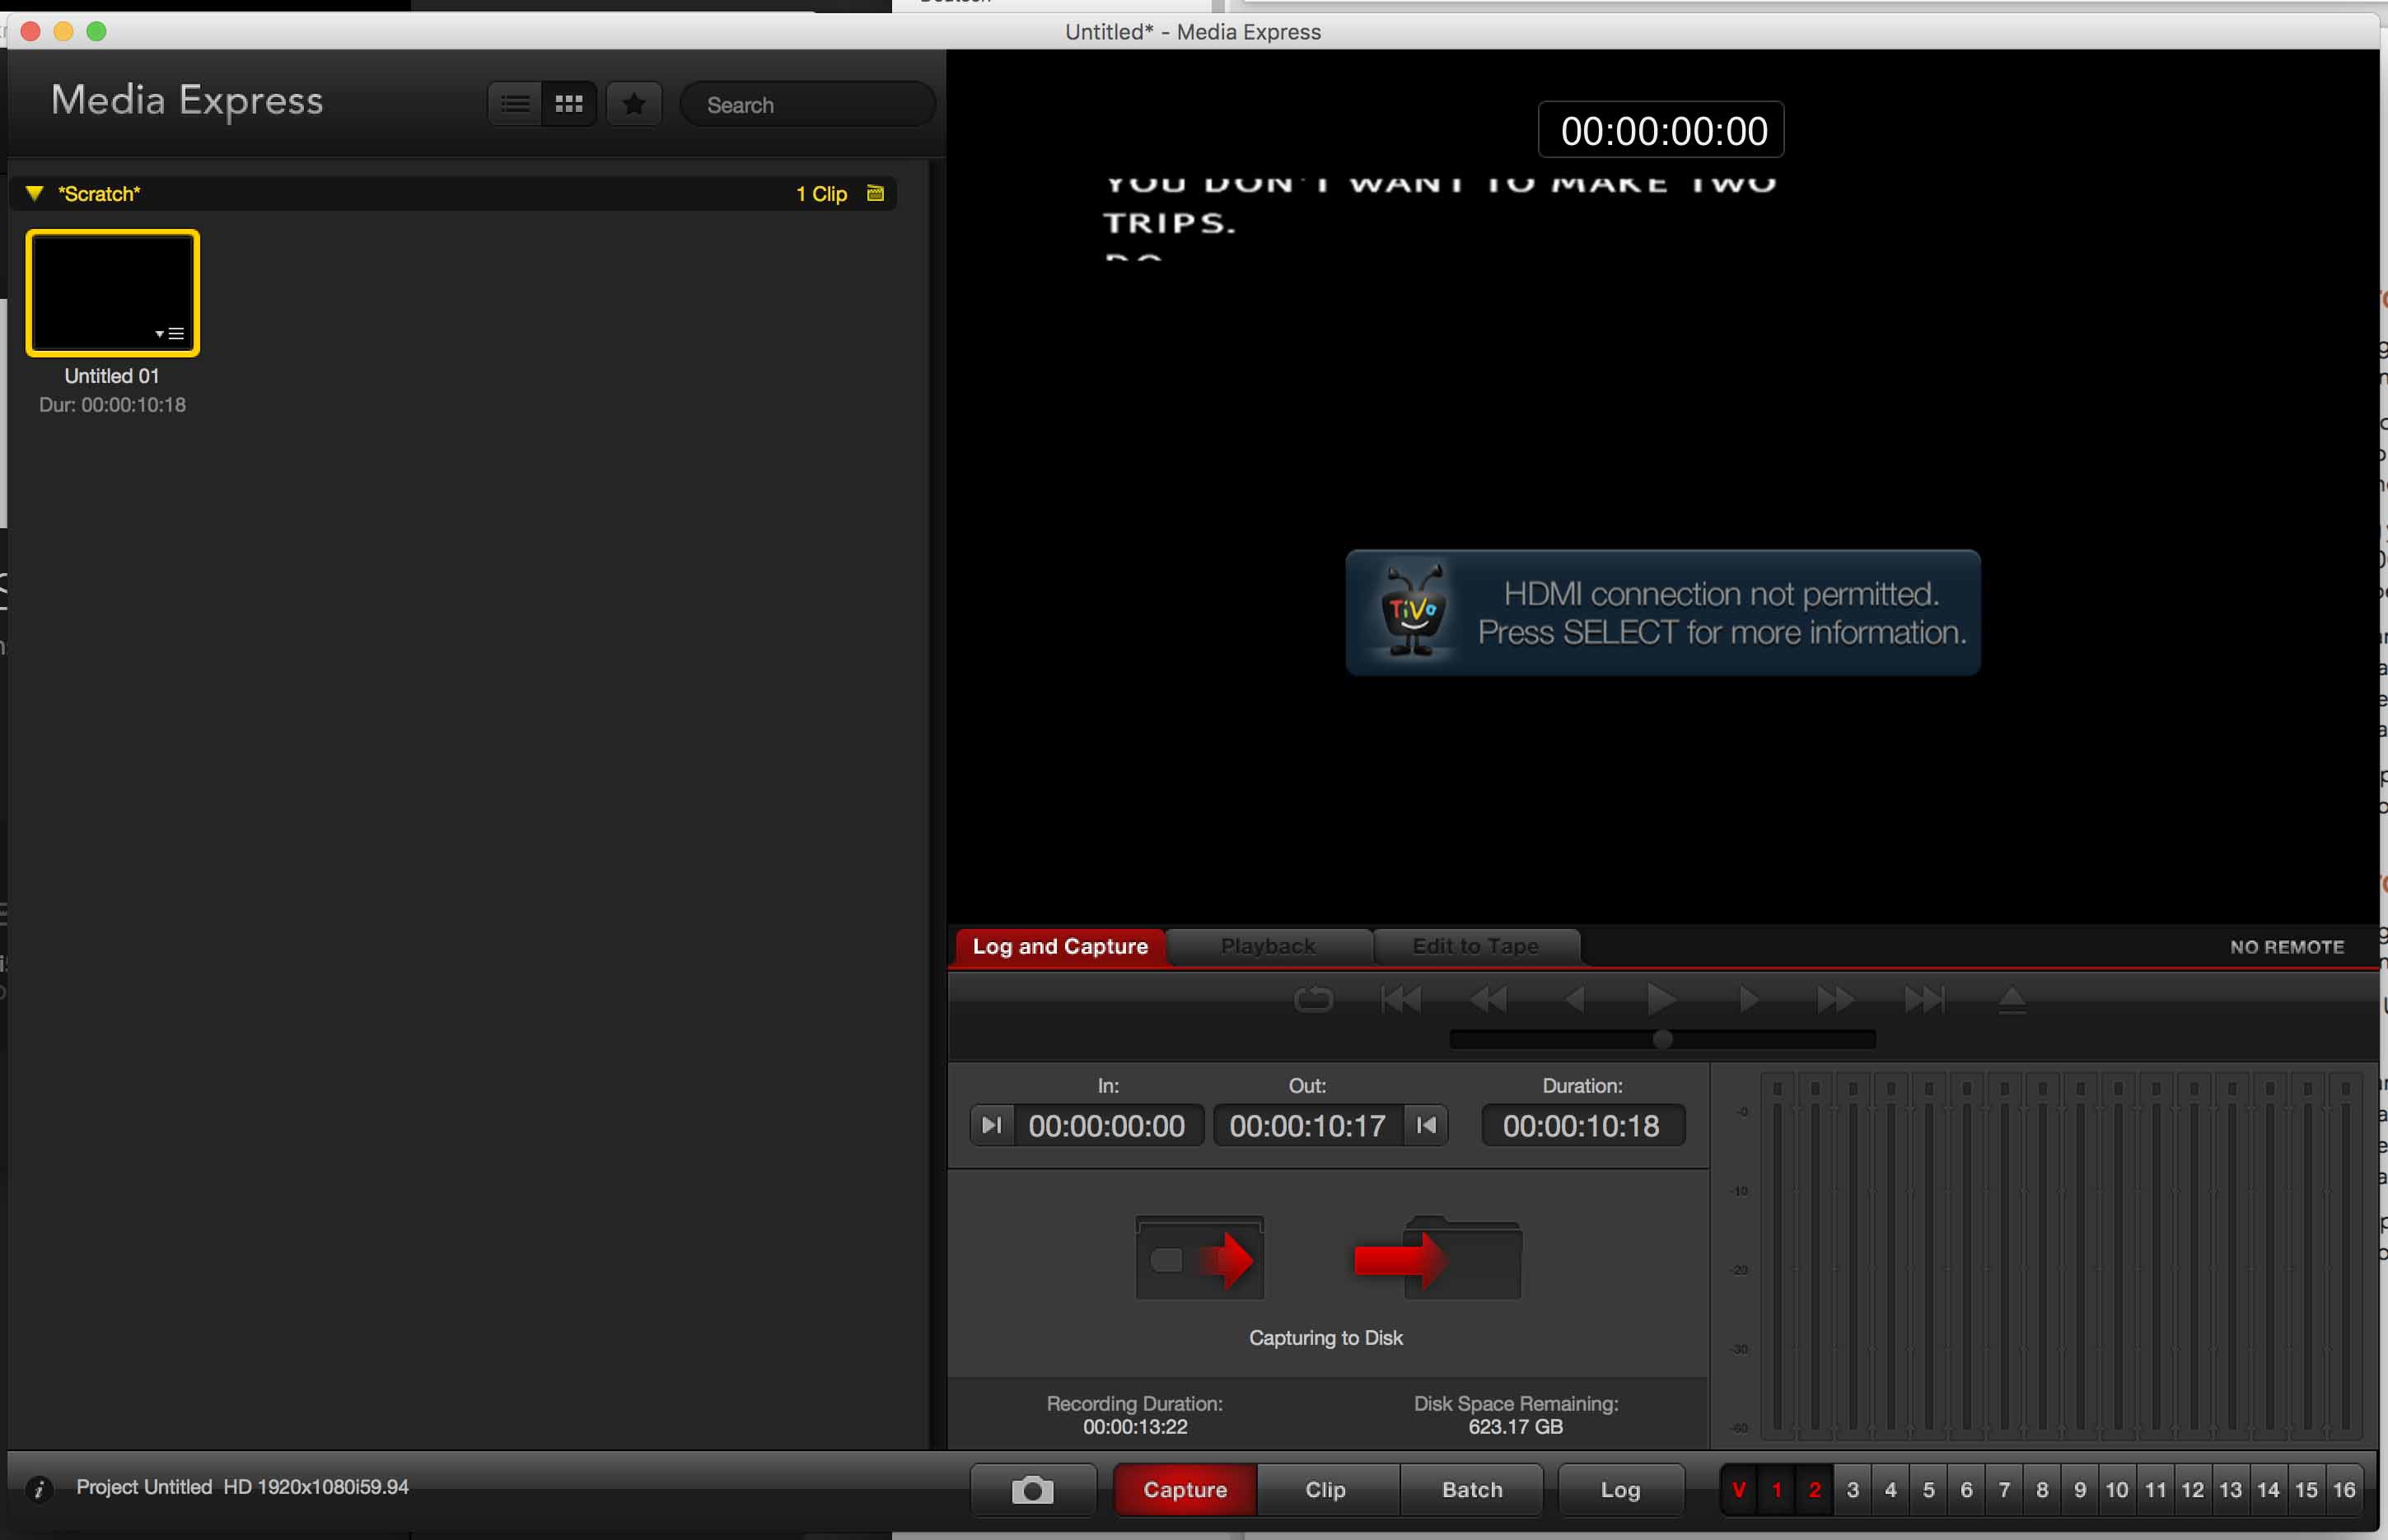
Task: Skip to next clip
Action: tap(1924, 999)
